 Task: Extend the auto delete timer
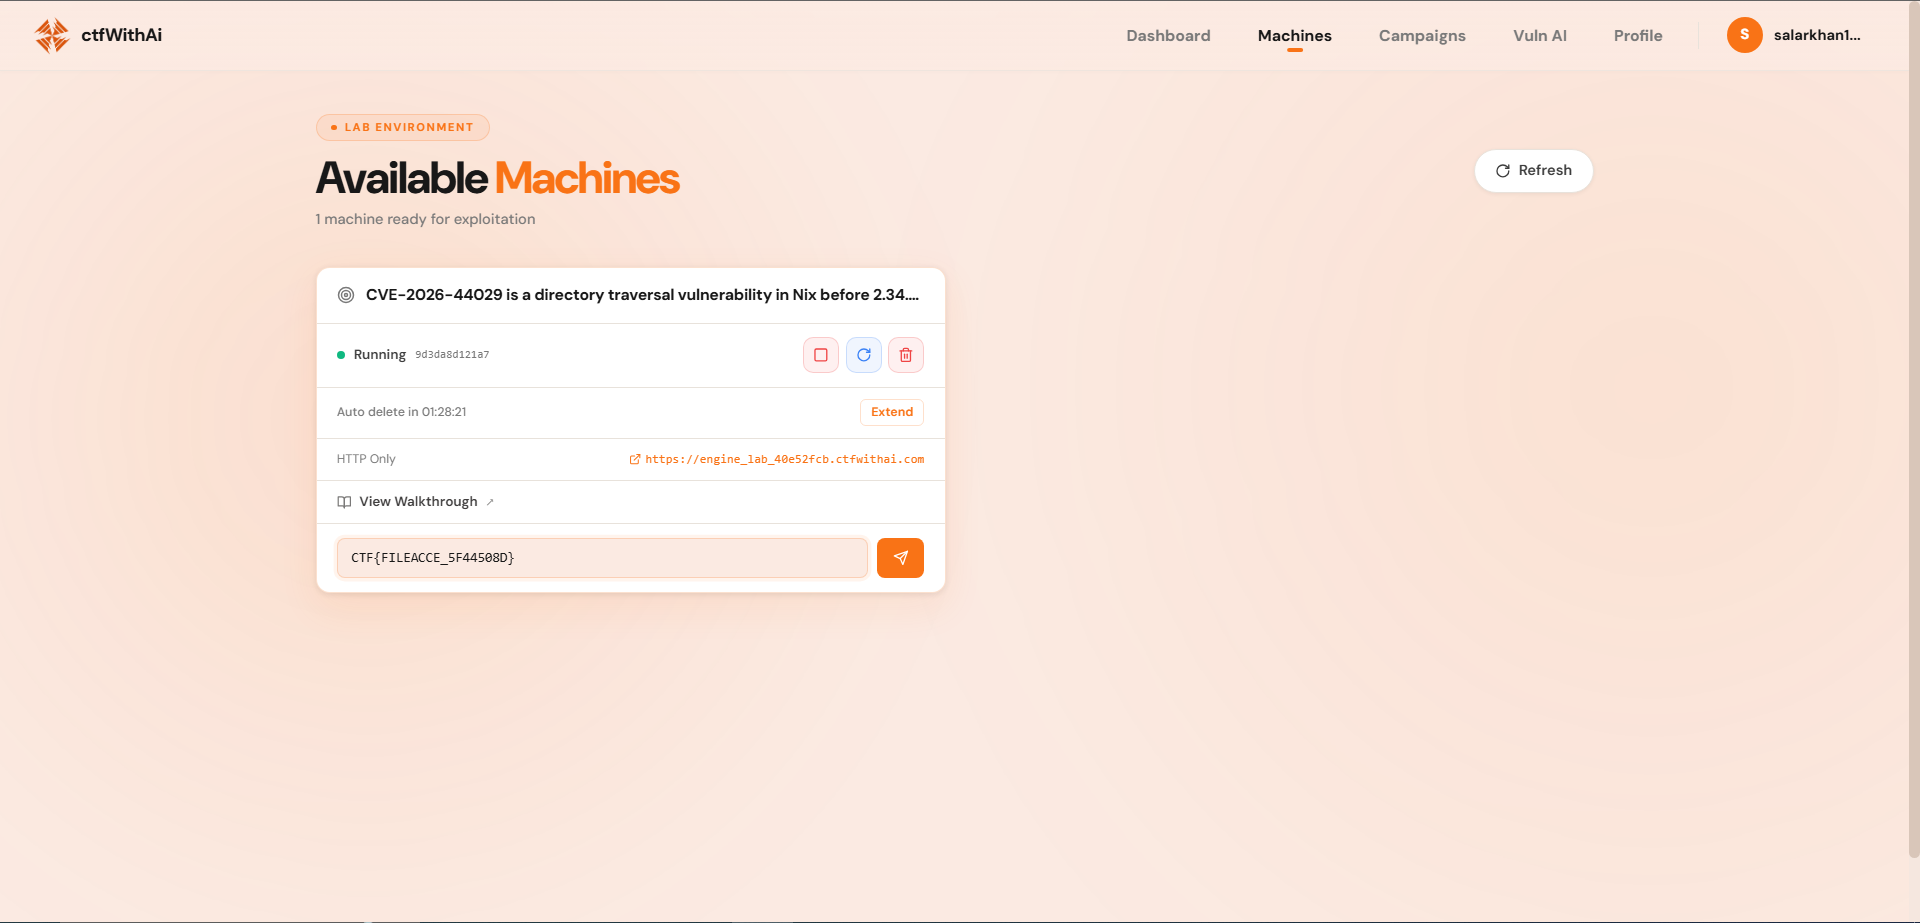892,412
